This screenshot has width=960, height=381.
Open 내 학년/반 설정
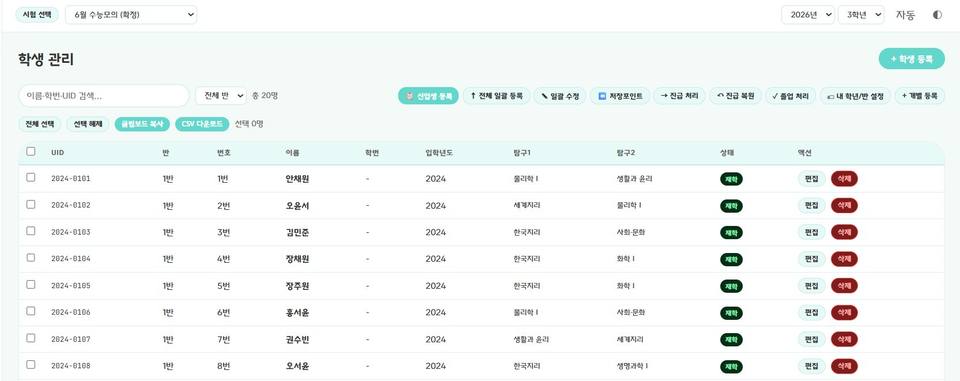click(x=855, y=96)
